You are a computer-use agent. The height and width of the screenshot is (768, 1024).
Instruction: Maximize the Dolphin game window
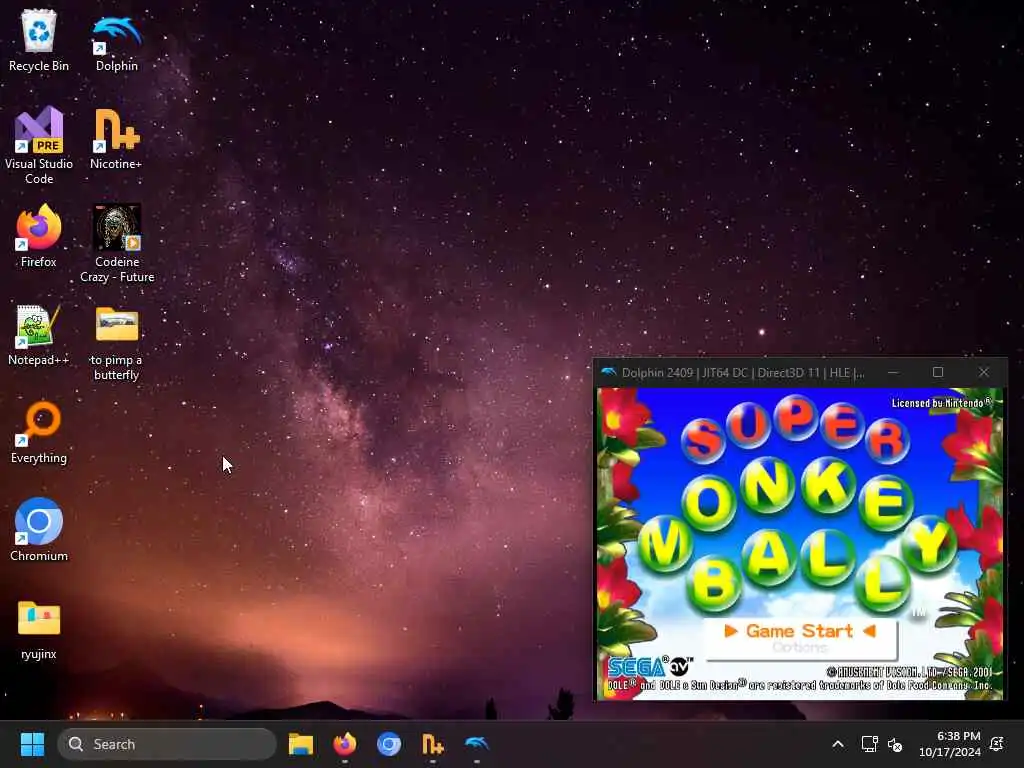click(938, 372)
